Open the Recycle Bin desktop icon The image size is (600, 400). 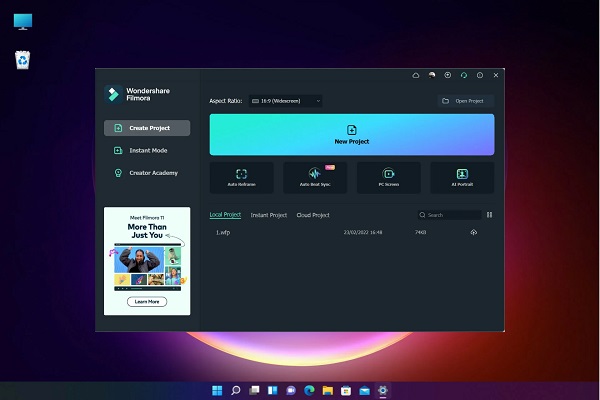(23, 60)
